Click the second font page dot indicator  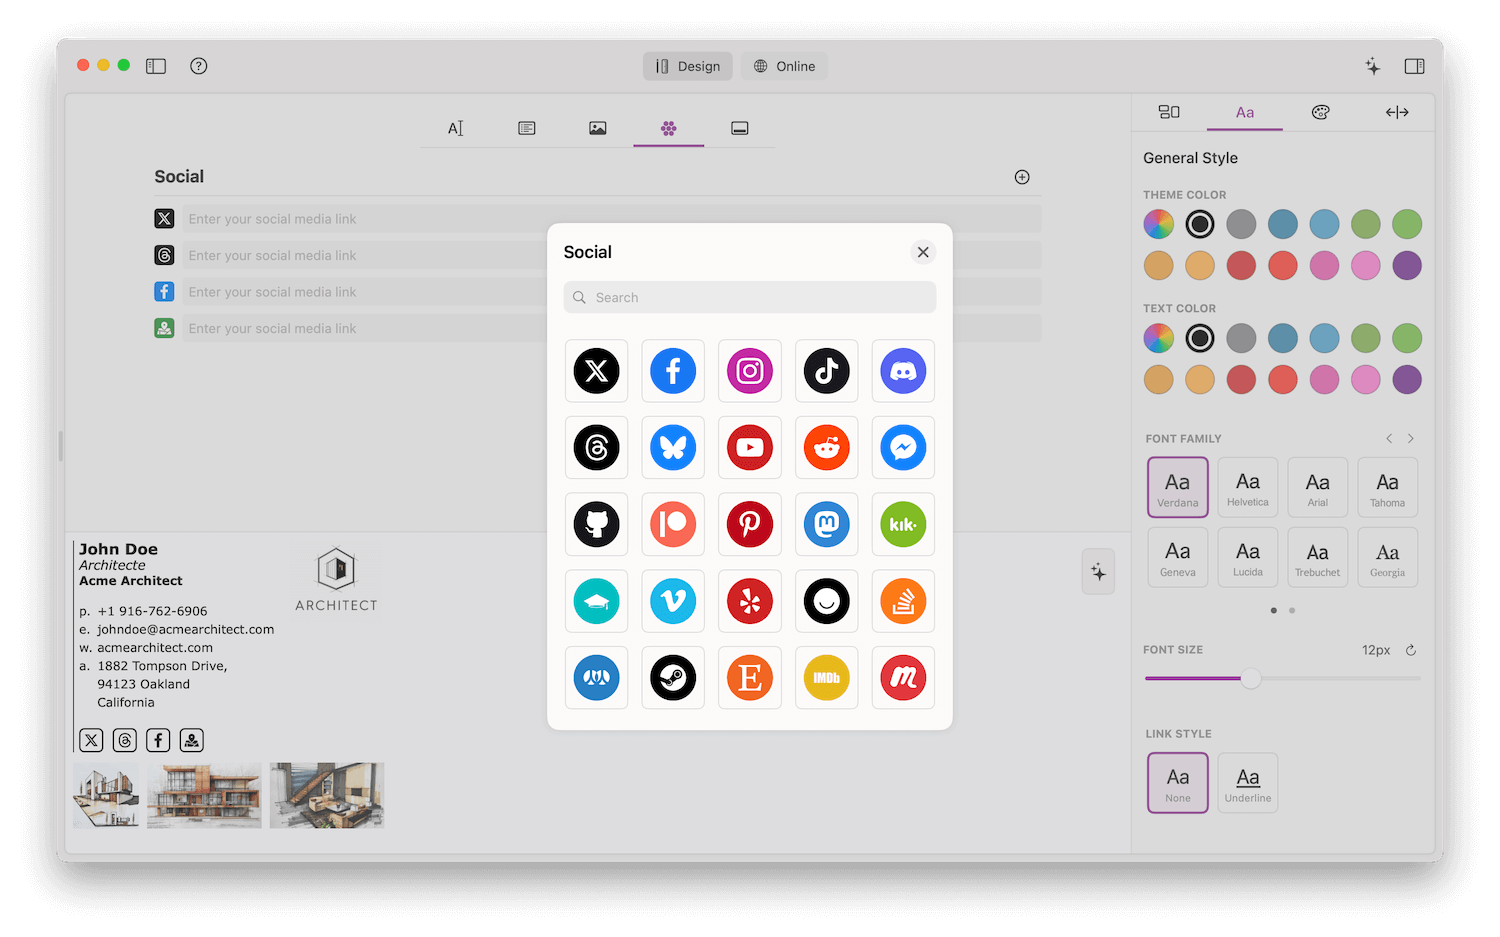[1292, 610]
